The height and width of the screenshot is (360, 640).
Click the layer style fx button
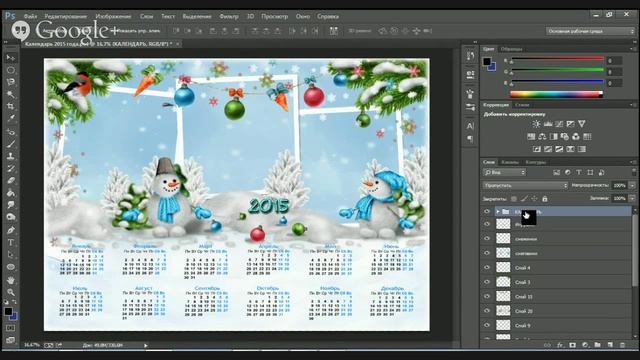pos(560,345)
